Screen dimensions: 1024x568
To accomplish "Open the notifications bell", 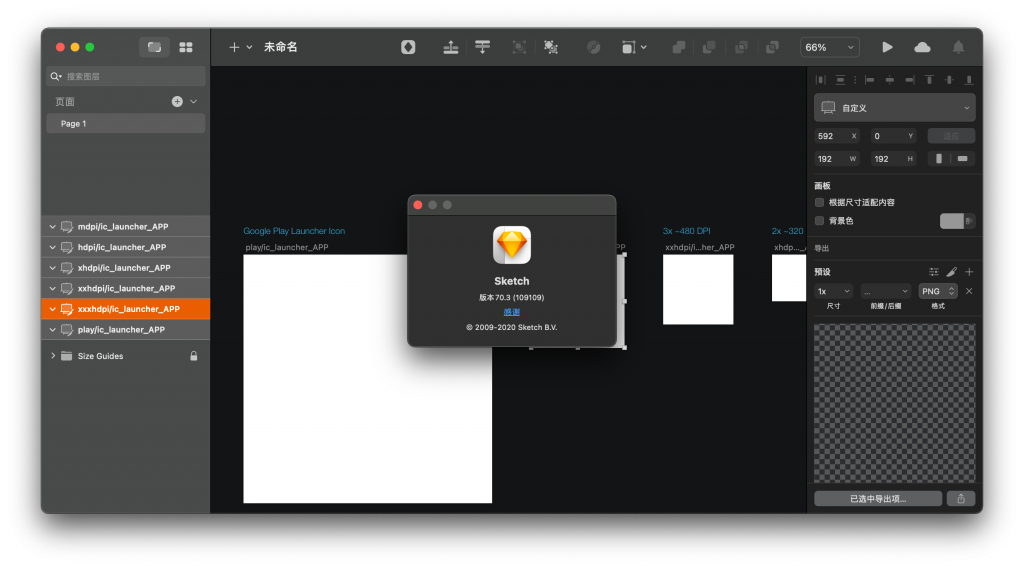I will click(x=958, y=47).
